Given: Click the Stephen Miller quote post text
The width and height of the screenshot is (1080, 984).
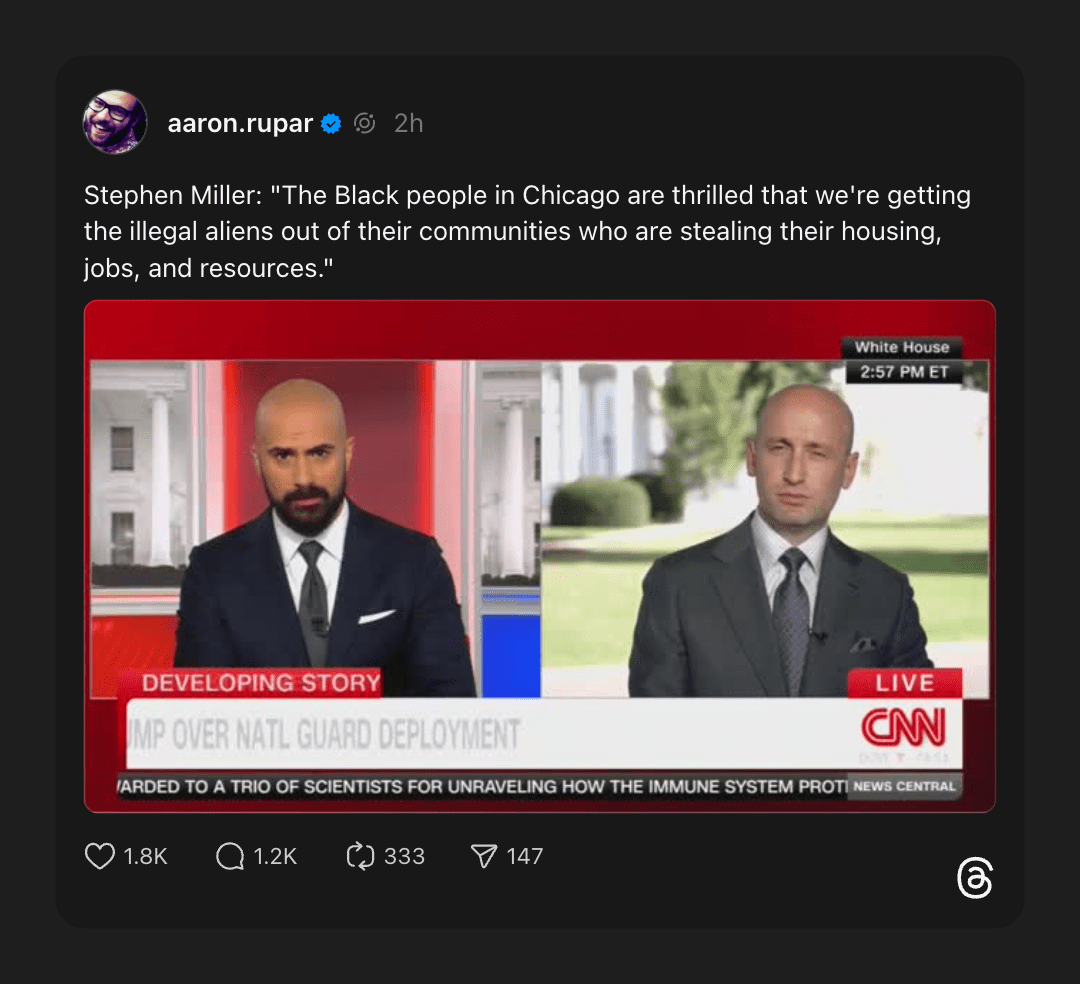Looking at the screenshot, I should (527, 231).
